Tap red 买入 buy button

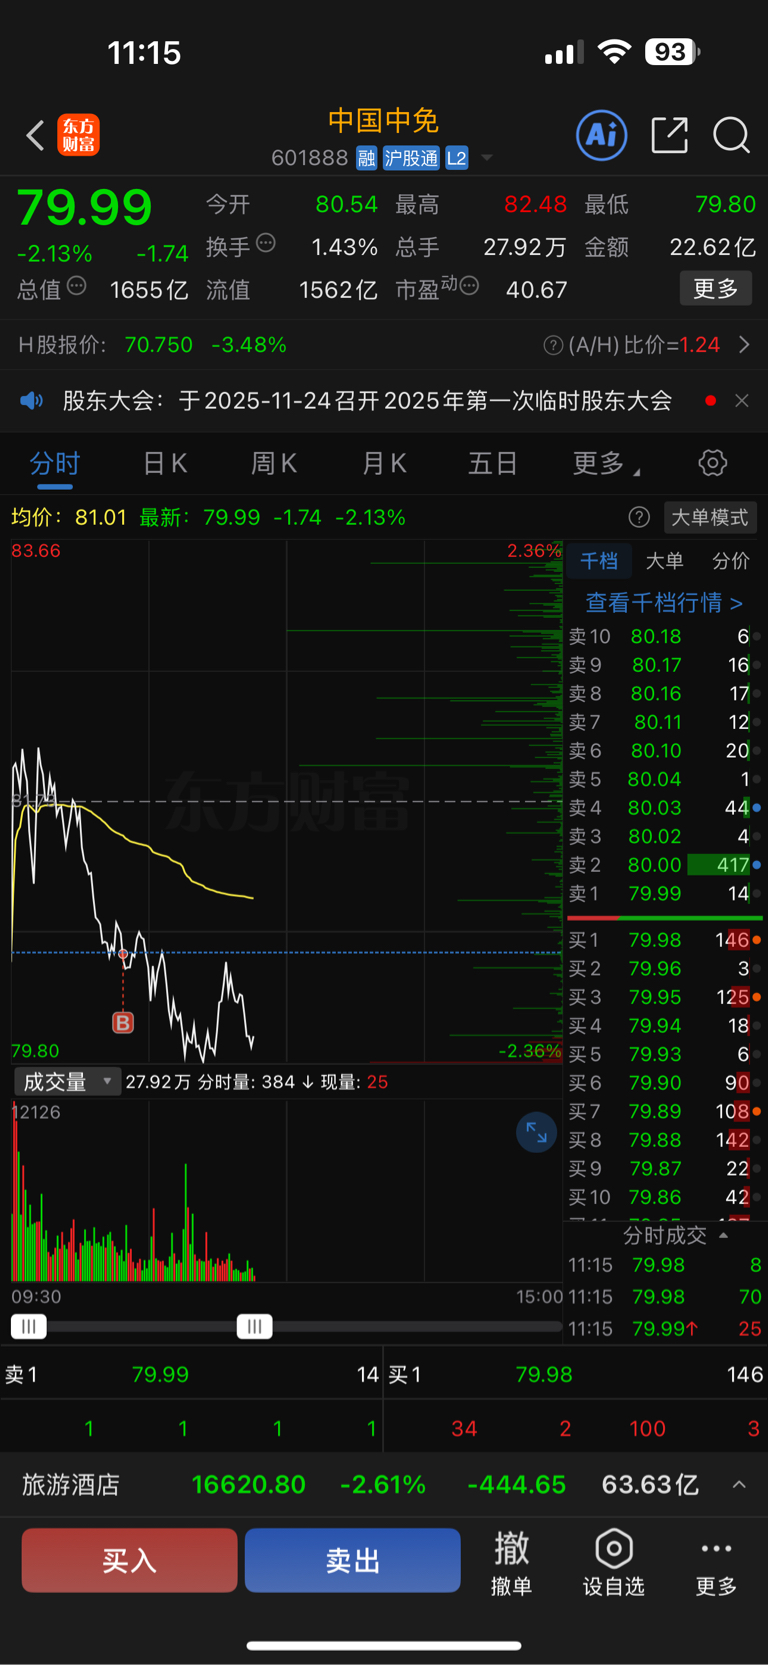pos(130,1560)
